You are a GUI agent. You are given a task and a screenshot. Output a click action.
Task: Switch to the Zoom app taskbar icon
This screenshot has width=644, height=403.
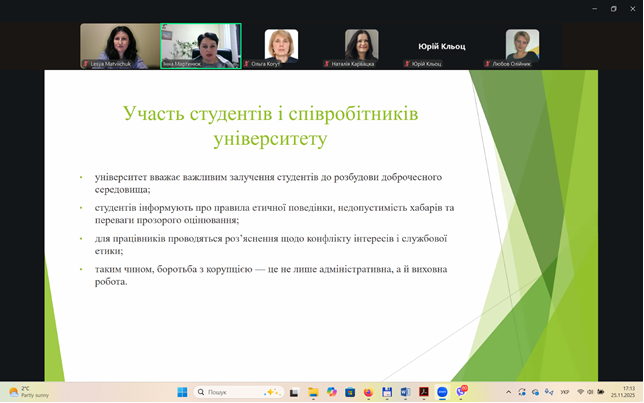coord(442,392)
